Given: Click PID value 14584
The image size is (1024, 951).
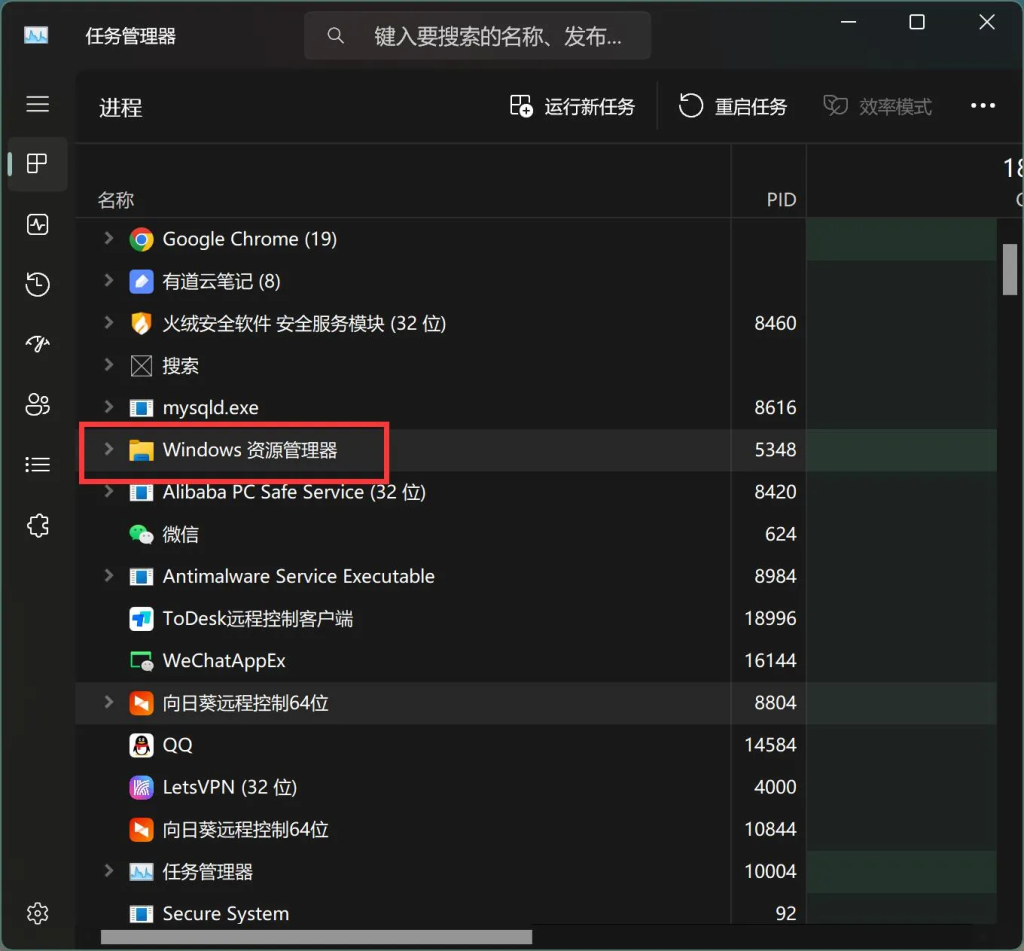Looking at the screenshot, I should coord(770,745).
